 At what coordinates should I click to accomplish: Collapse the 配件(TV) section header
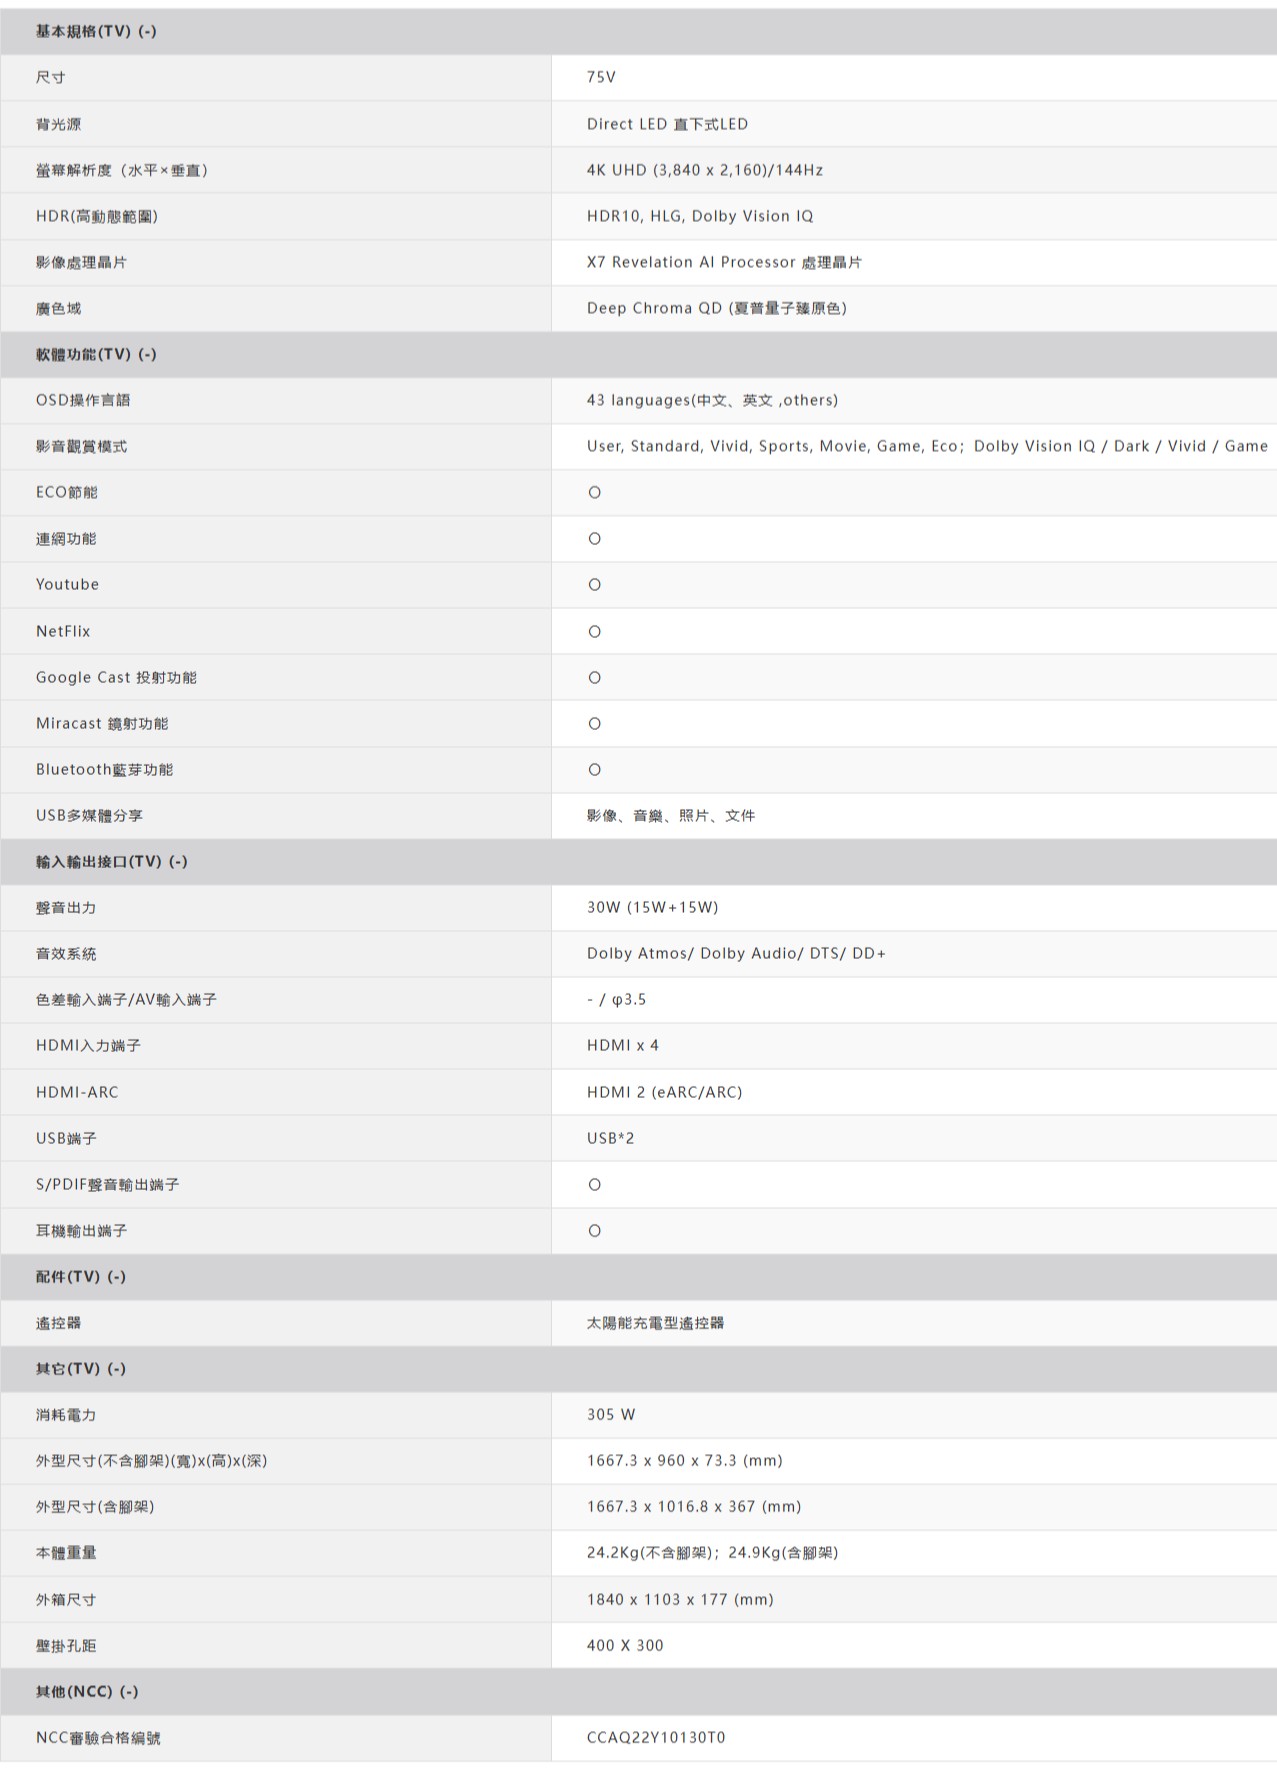click(x=81, y=1276)
